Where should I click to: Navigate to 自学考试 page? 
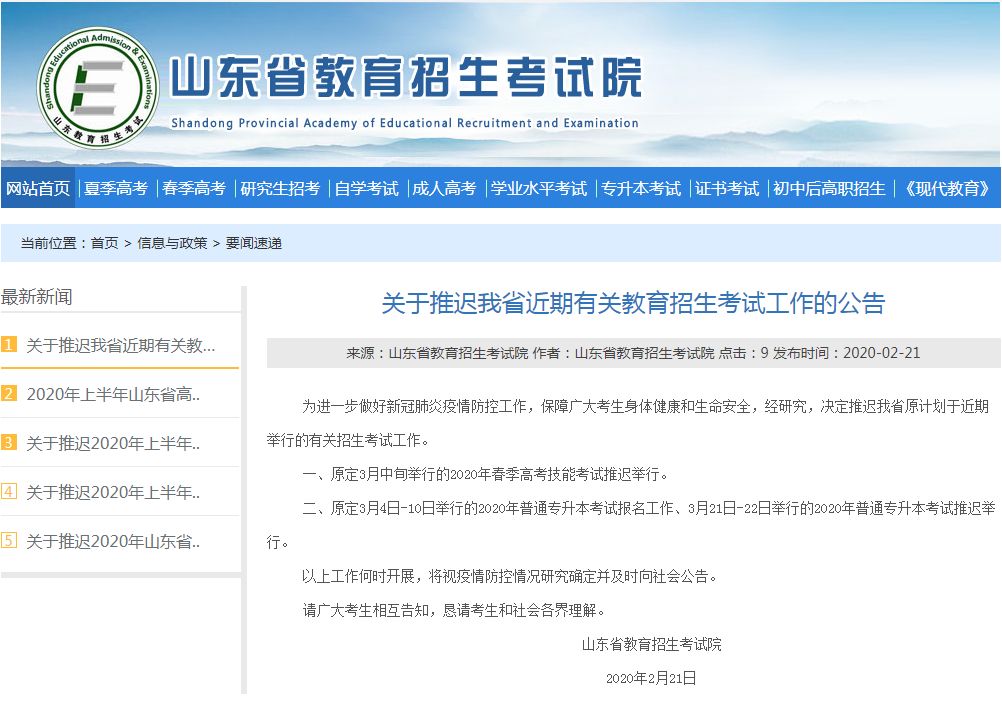(366, 188)
